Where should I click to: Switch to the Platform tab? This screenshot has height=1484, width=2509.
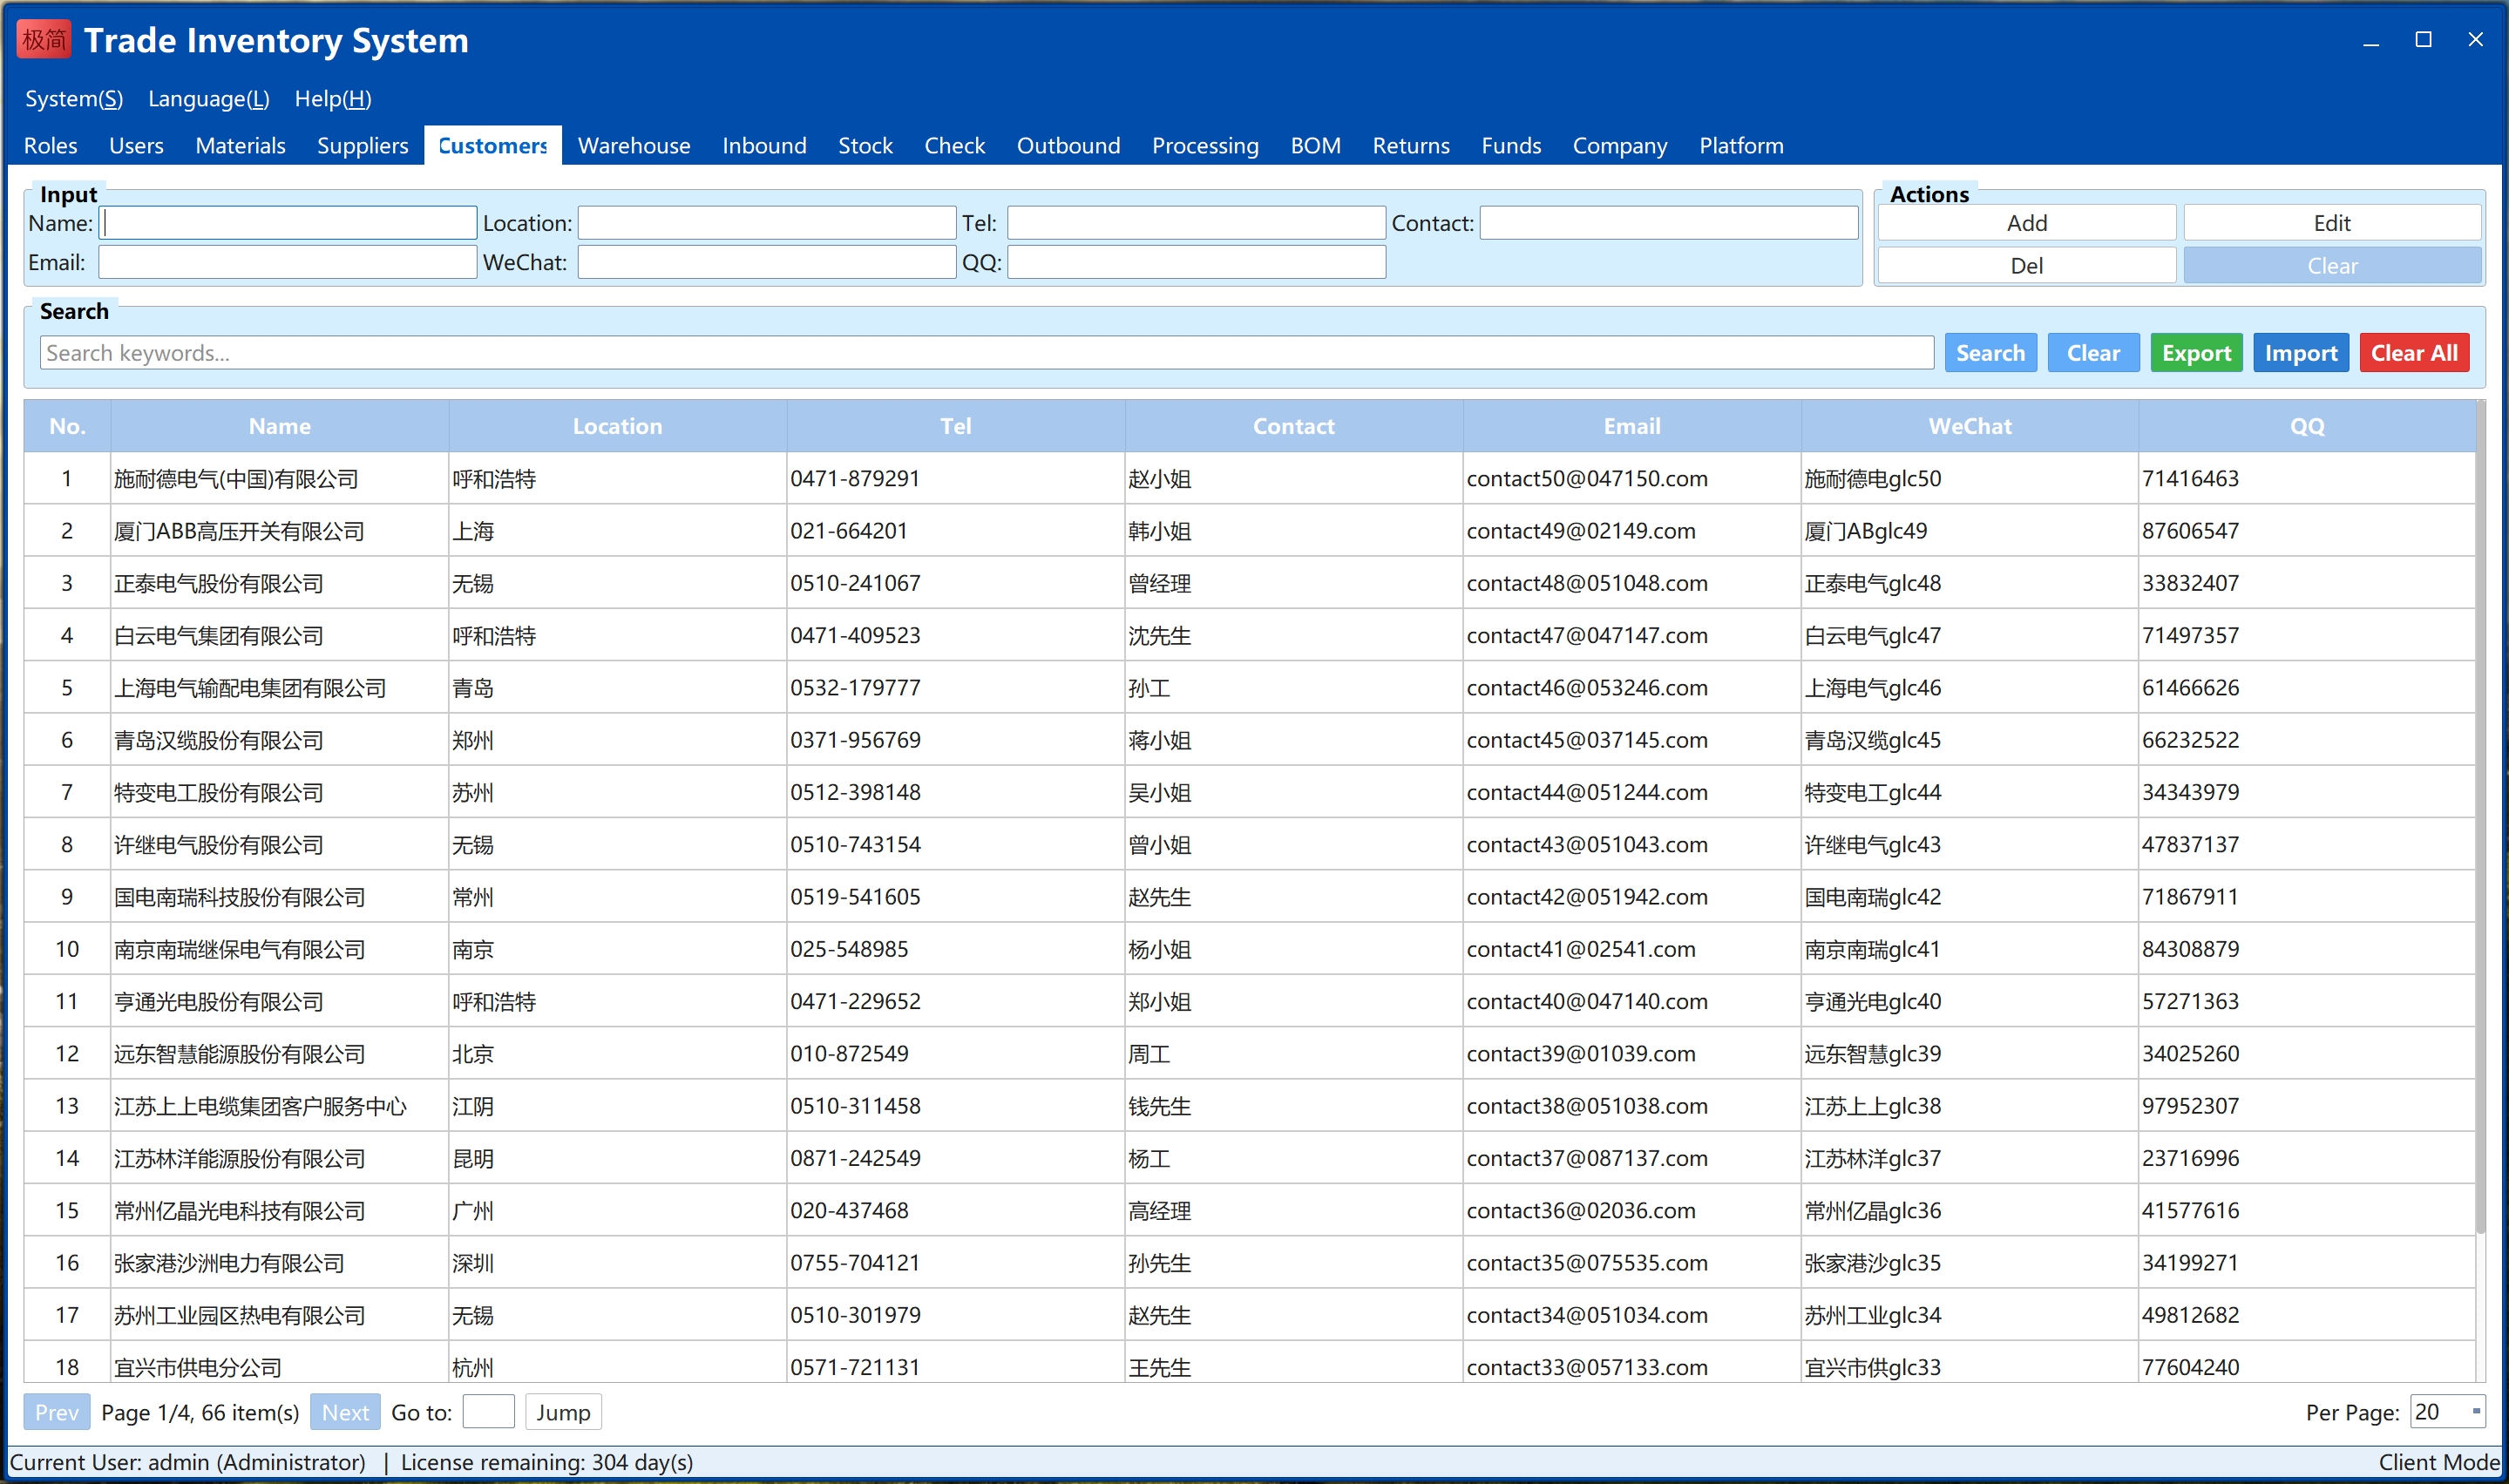1741,146
